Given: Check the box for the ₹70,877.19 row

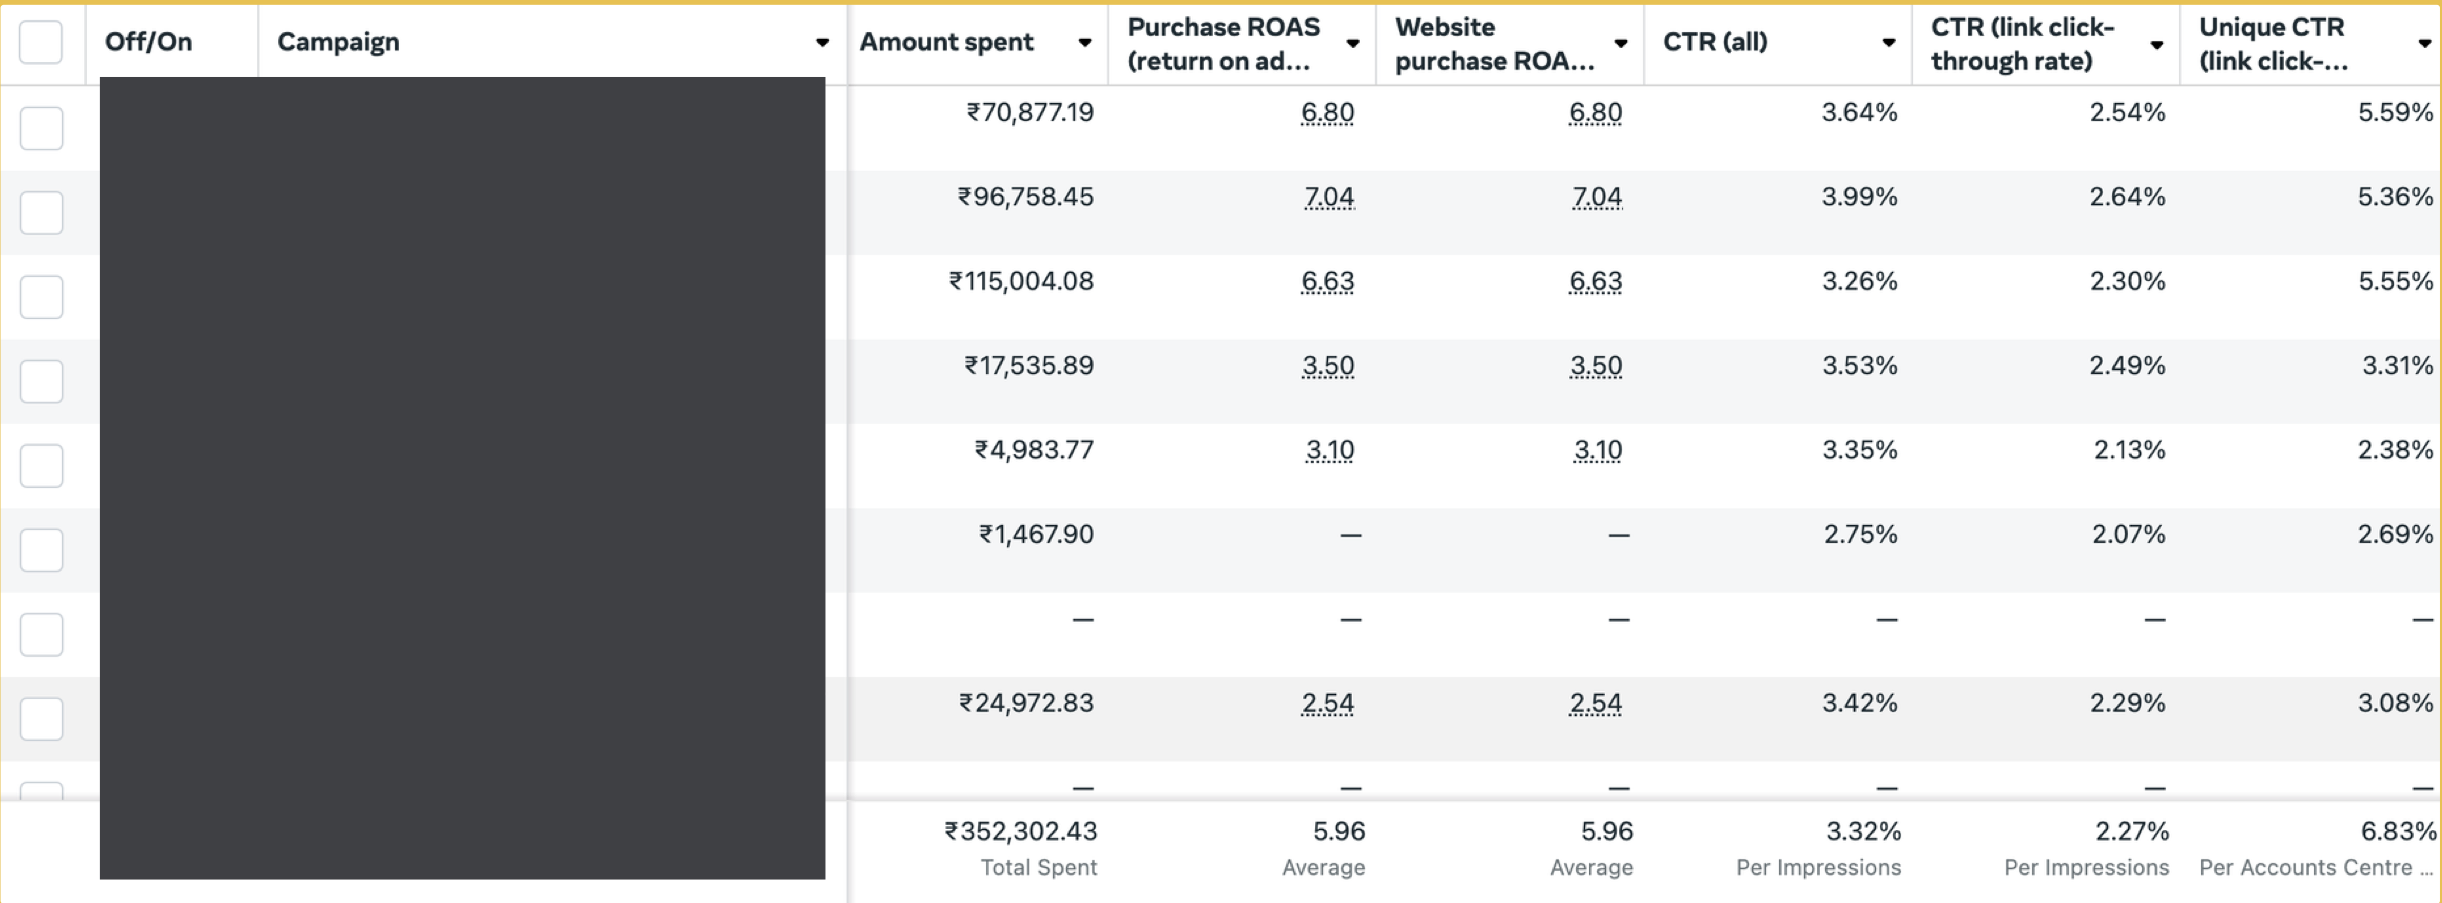Looking at the screenshot, I should [41, 128].
